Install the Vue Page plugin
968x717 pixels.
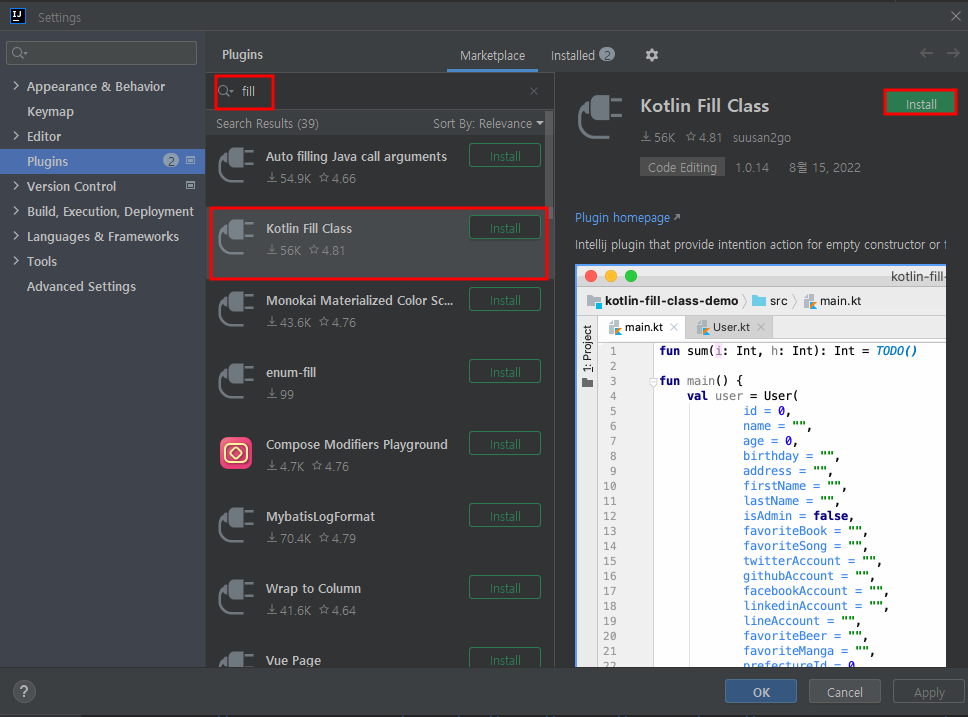coord(505,658)
